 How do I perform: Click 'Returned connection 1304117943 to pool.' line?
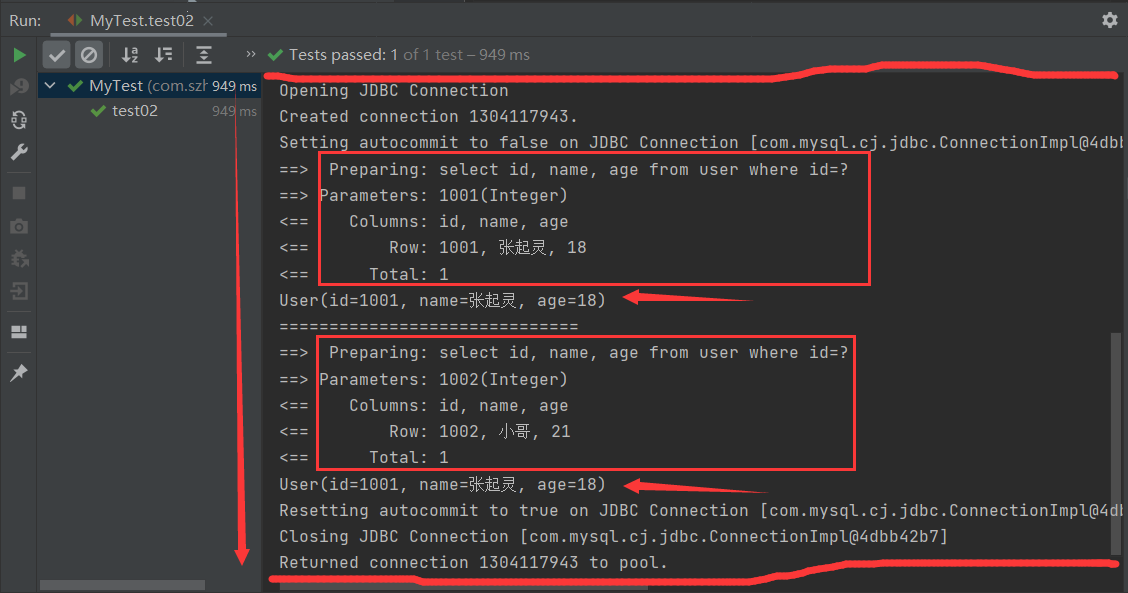473,562
